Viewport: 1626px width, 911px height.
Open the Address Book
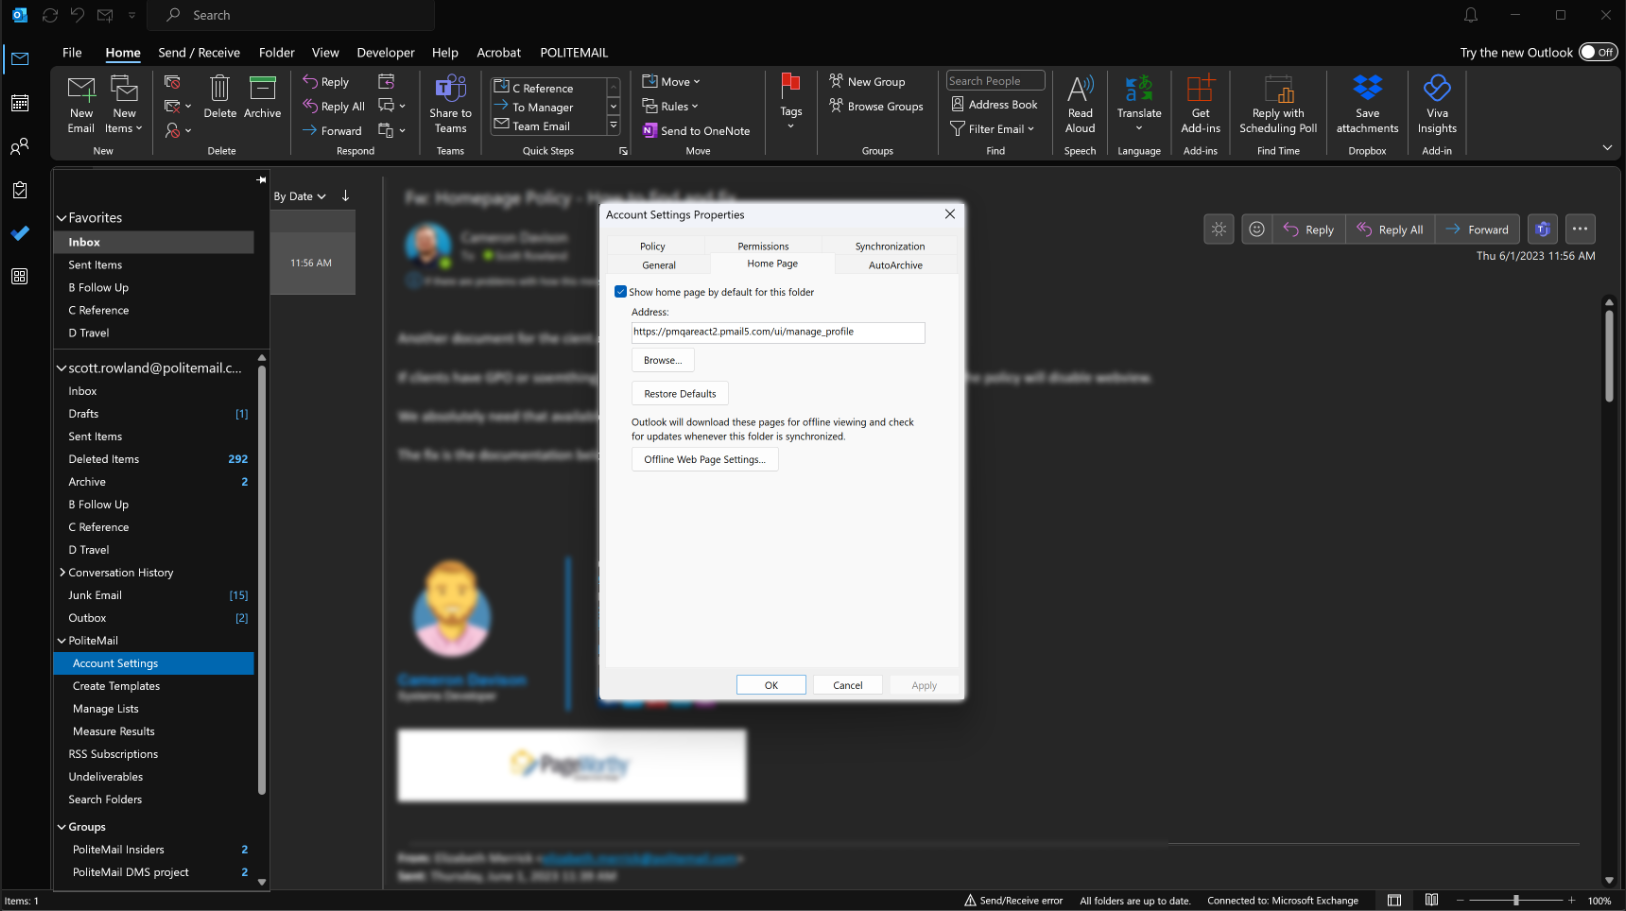994,104
